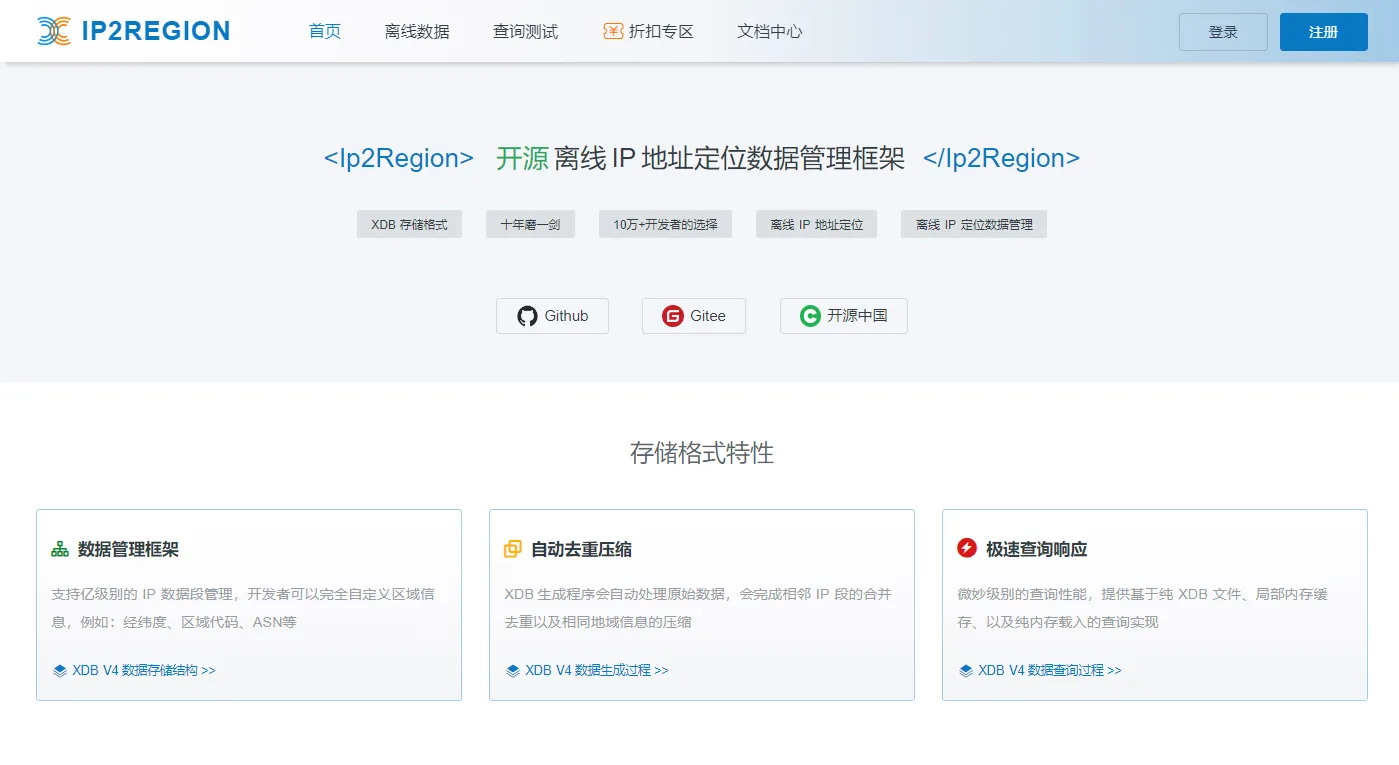Click the opening <Ip2Region> tag text
This screenshot has width=1399, height=765.
tap(399, 158)
